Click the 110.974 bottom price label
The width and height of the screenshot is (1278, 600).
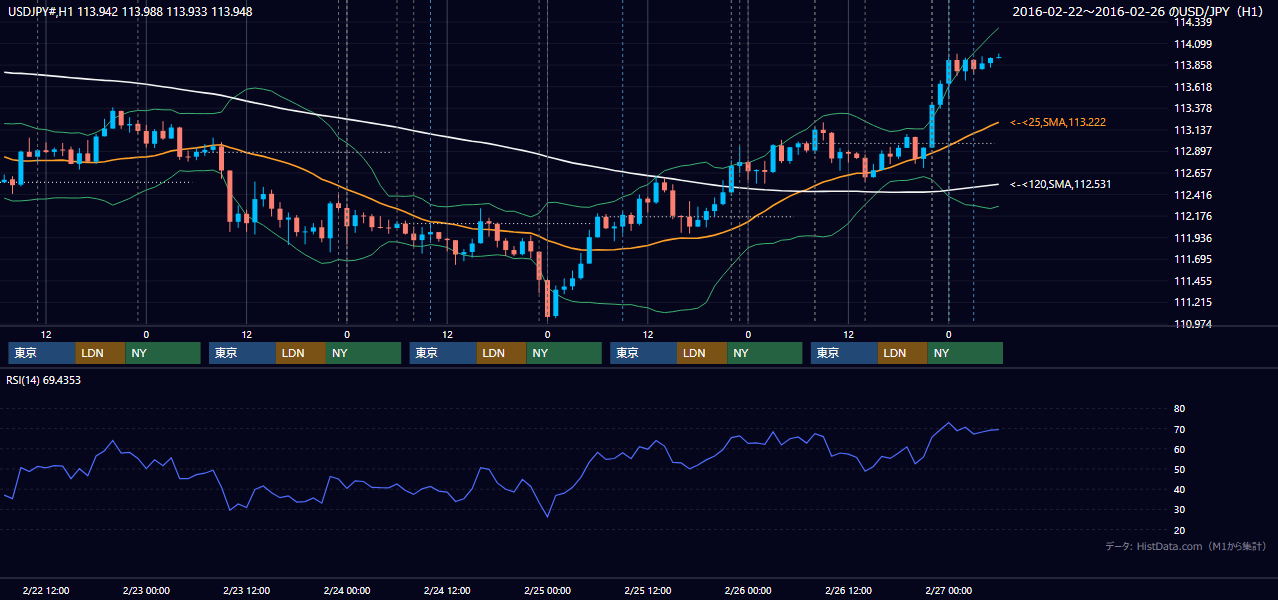pos(1192,324)
